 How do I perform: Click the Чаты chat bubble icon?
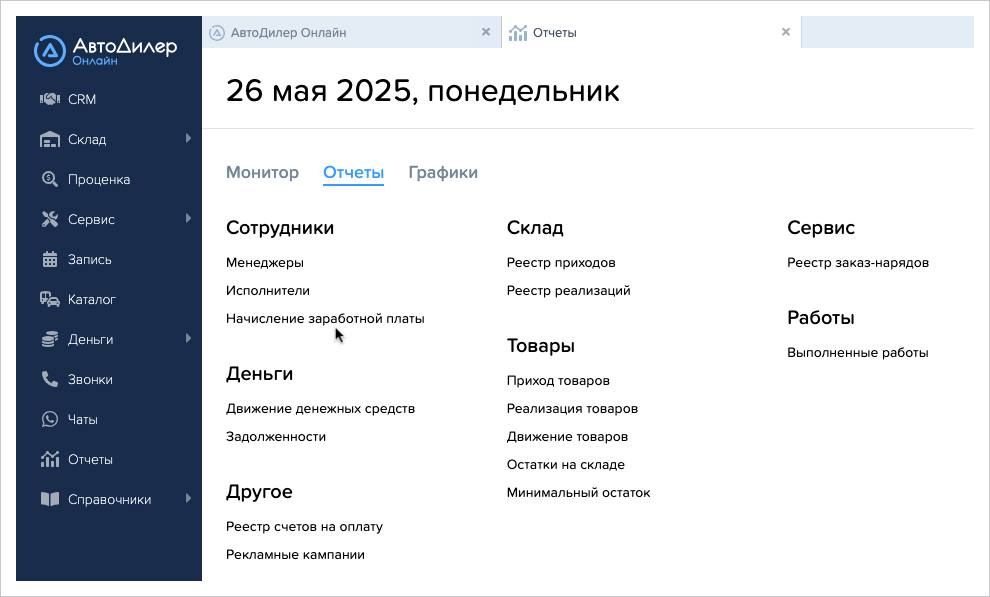pyautogui.click(x=50, y=419)
